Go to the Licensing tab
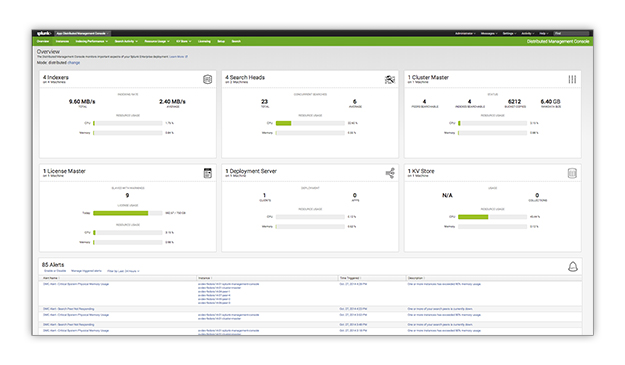The width and height of the screenshot is (625, 365). click(204, 41)
